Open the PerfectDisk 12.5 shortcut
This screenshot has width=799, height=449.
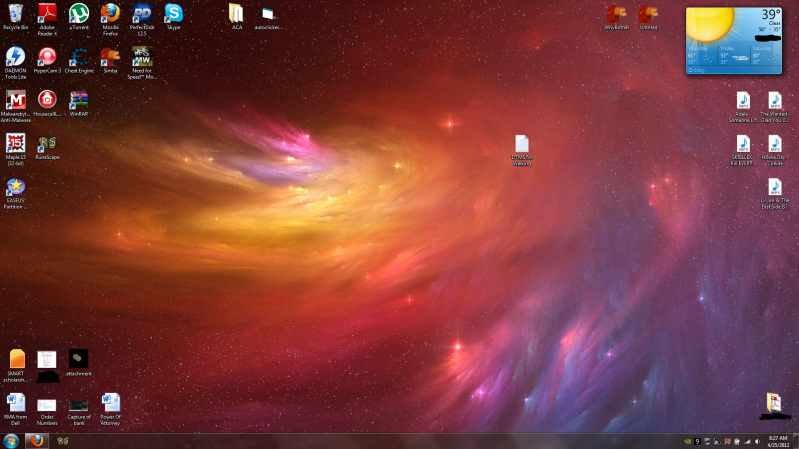[142, 14]
